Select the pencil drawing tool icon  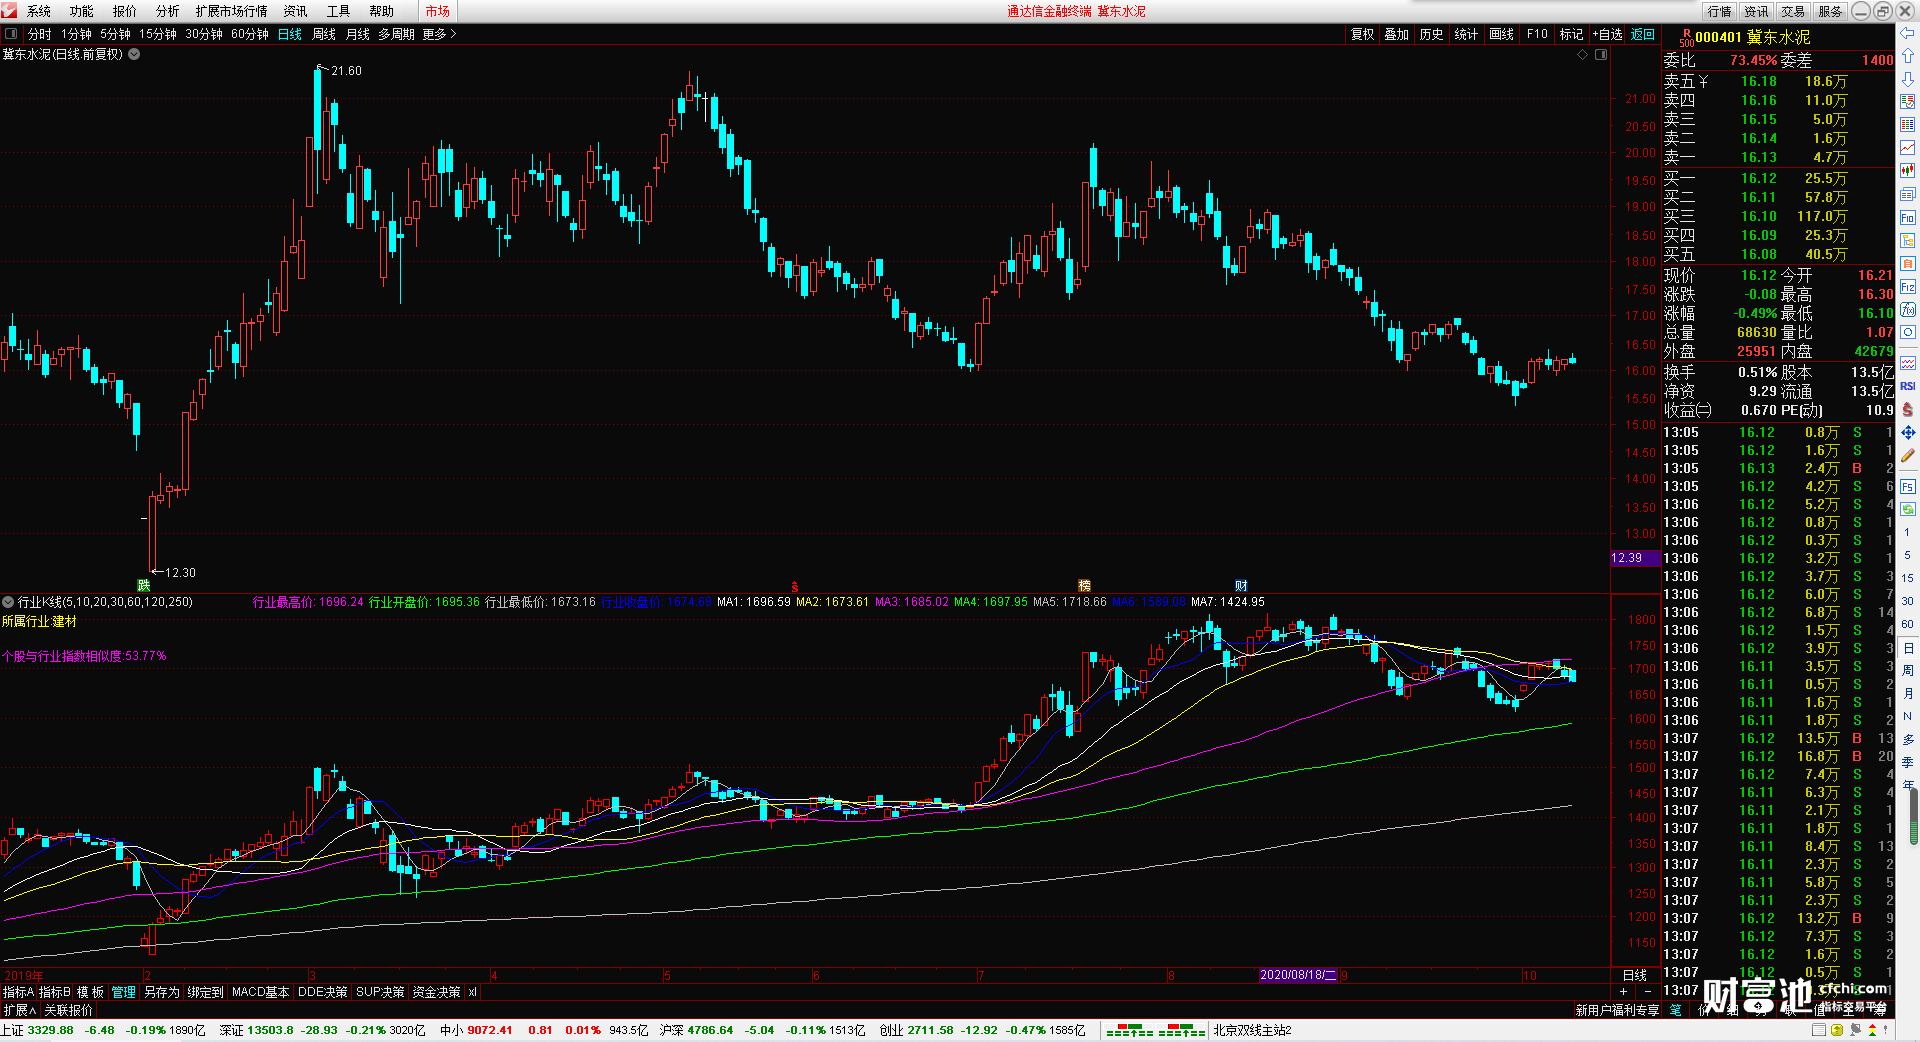tap(1908, 455)
